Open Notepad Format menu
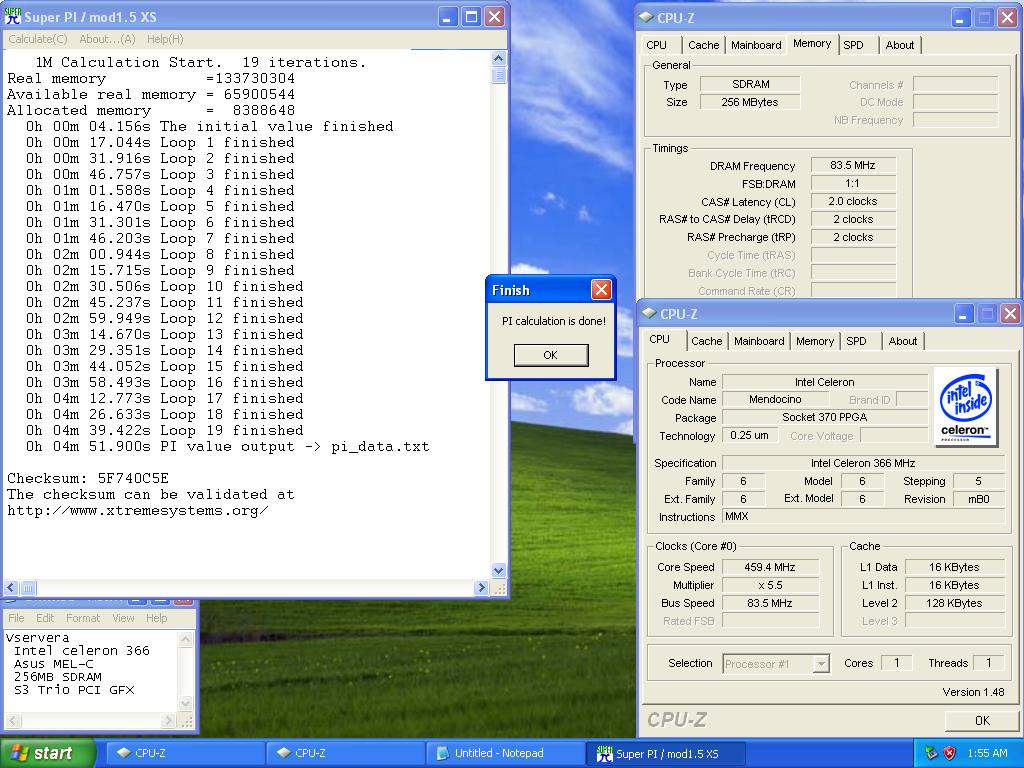Image resolution: width=1024 pixels, height=768 pixels. pos(83,618)
